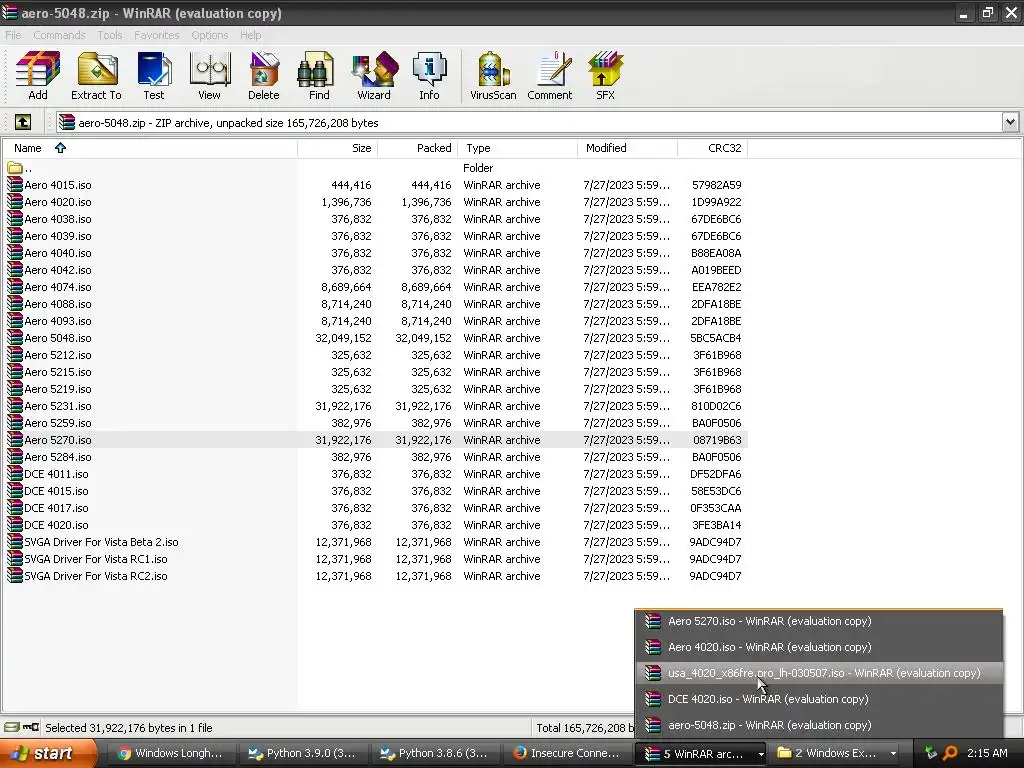Select SVGA Driver For Vista RC1.iso
Image resolution: width=1024 pixels, height=768 pixels.
click(x=375, y=558)
